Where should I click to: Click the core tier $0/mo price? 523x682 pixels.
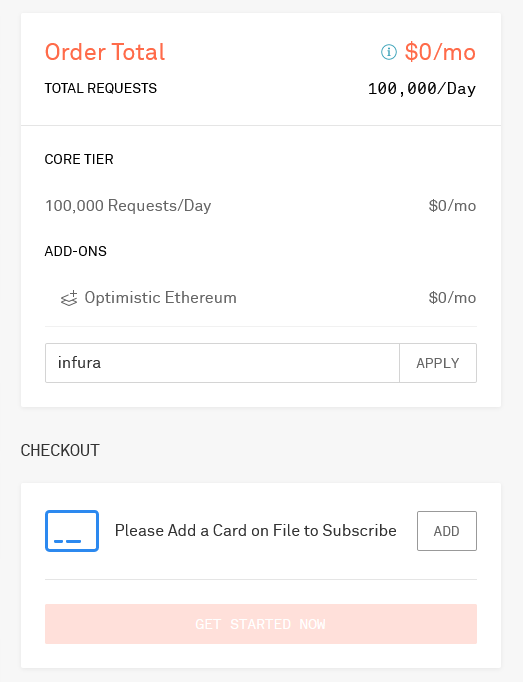(x=452, y=205)
